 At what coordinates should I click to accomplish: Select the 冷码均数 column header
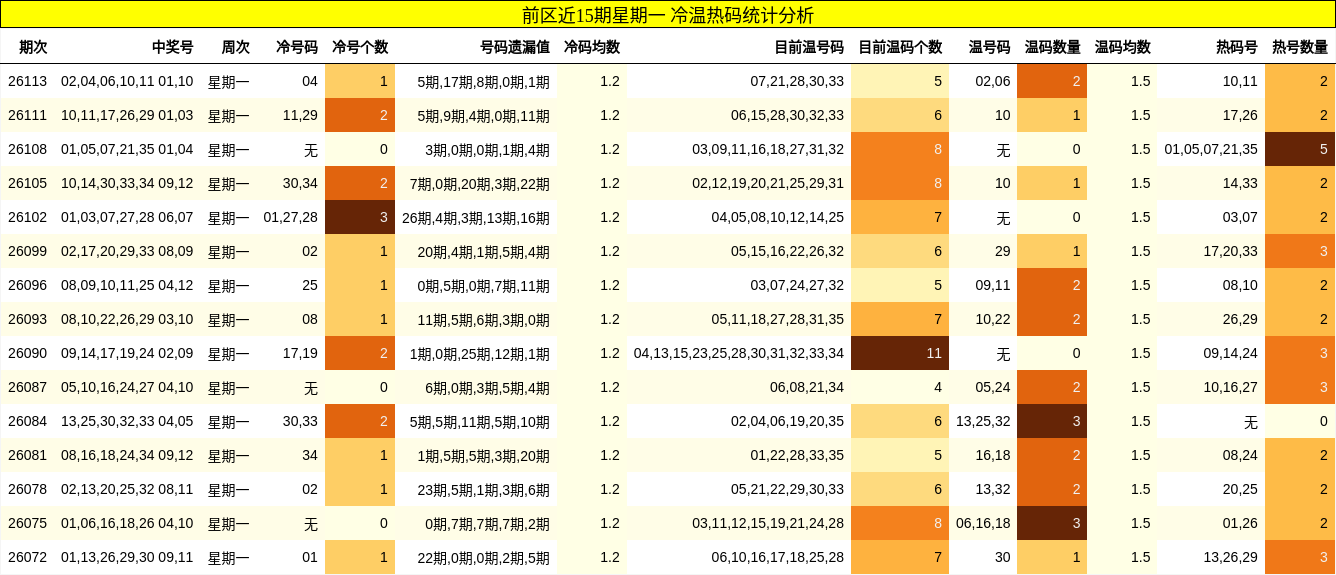click(x=591, y=47)
